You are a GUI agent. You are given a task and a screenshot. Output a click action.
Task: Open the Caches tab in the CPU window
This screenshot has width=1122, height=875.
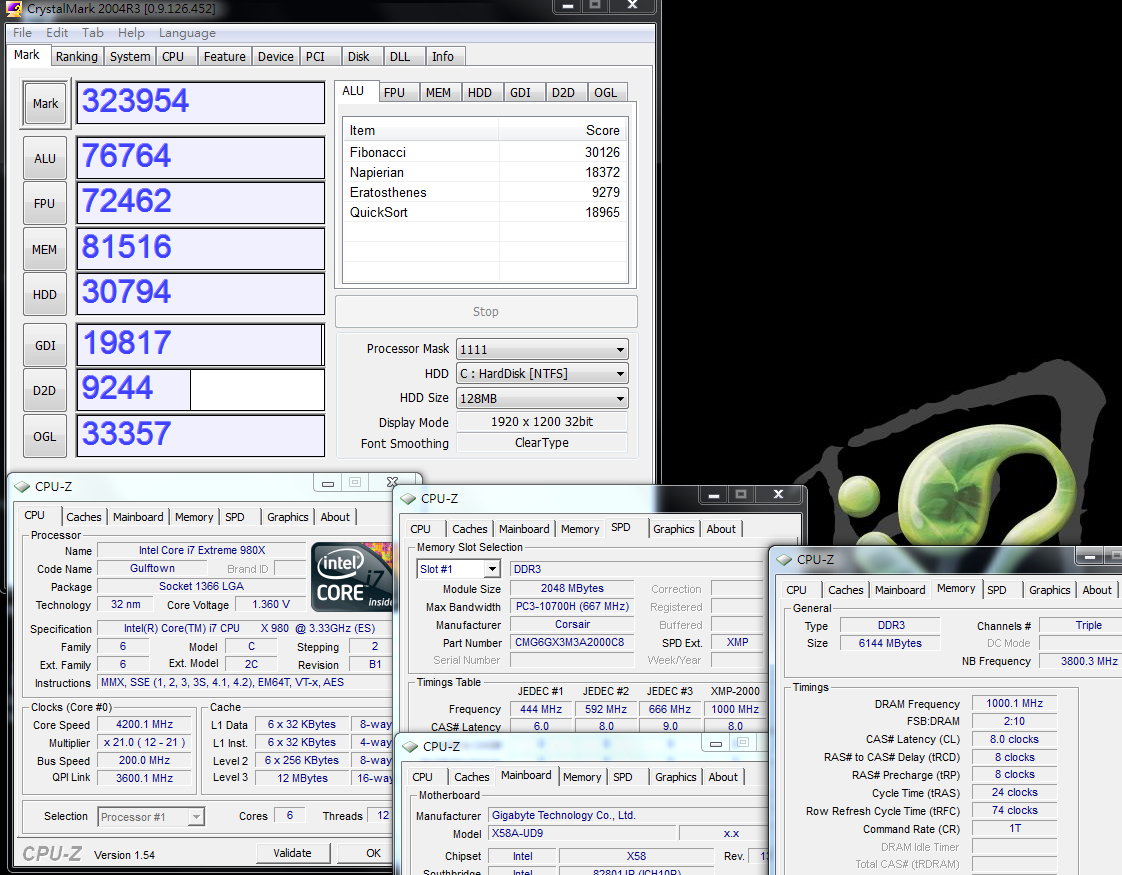(x=84, y=517)
